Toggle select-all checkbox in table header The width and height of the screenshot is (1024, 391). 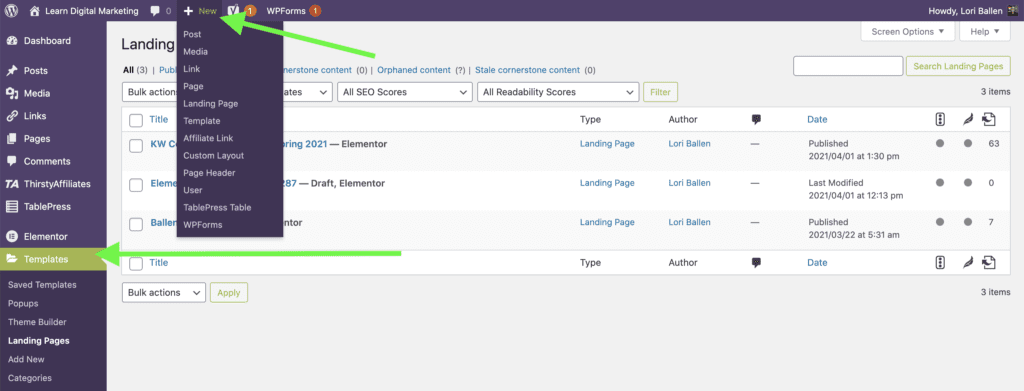pyautogui.click(x=136, y=120)
